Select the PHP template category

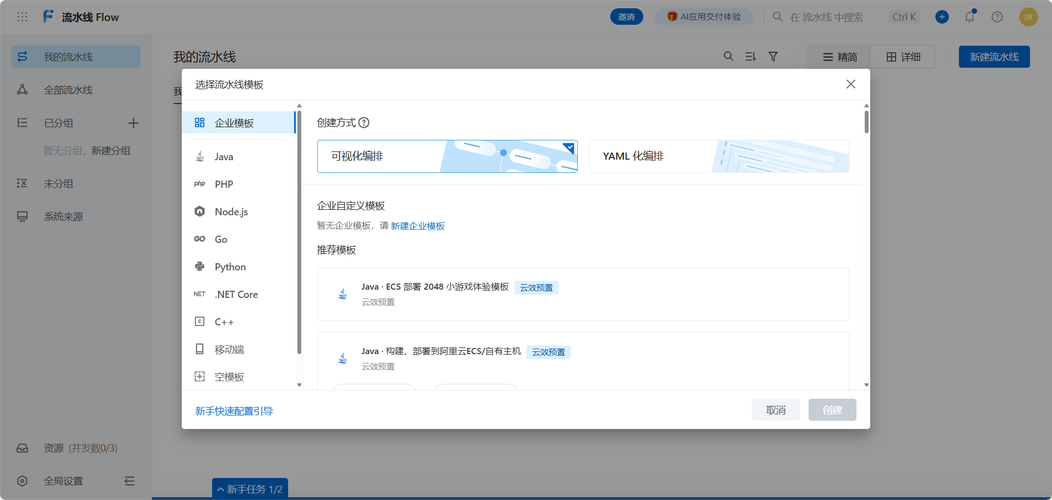point(238,184)
